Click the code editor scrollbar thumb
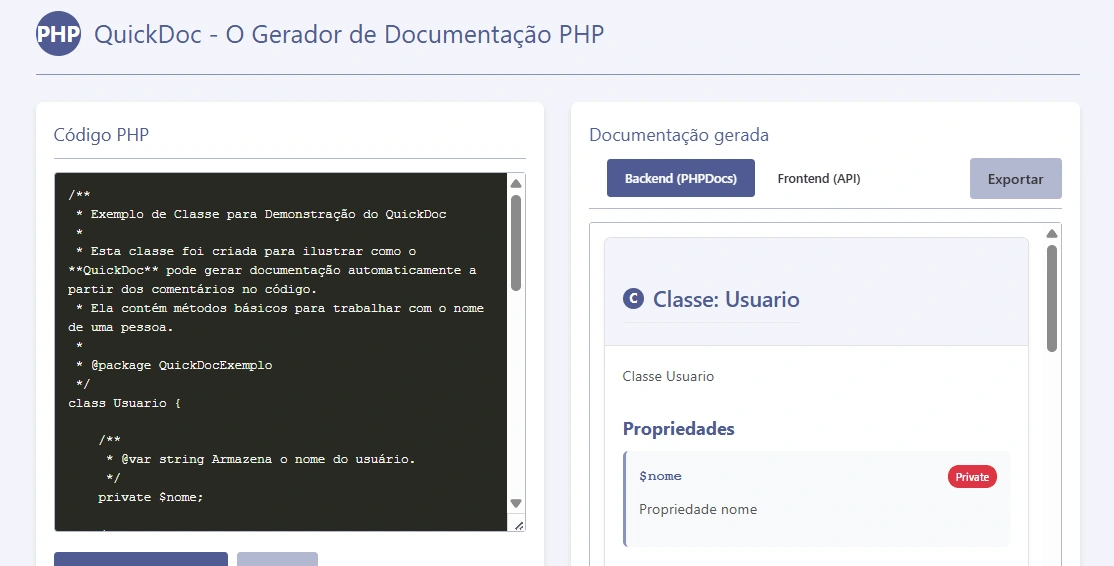 click(x=516, y=243)
